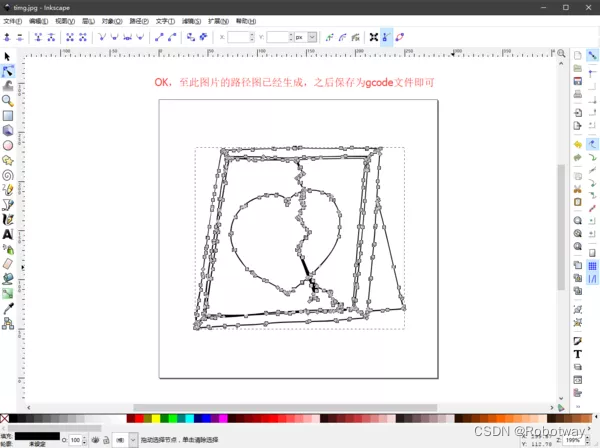This screenshot has height=448, width=600.
Task: Make selected nodes smooth
Action: (x=114, y=37)
